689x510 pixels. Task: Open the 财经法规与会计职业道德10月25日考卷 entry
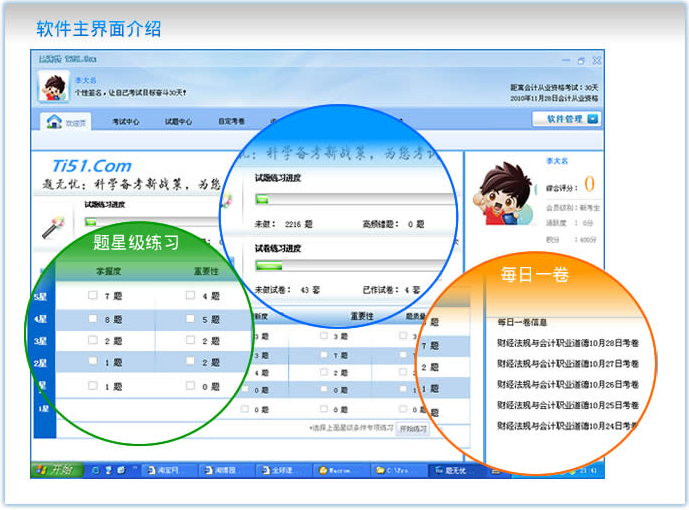[568, 405]
